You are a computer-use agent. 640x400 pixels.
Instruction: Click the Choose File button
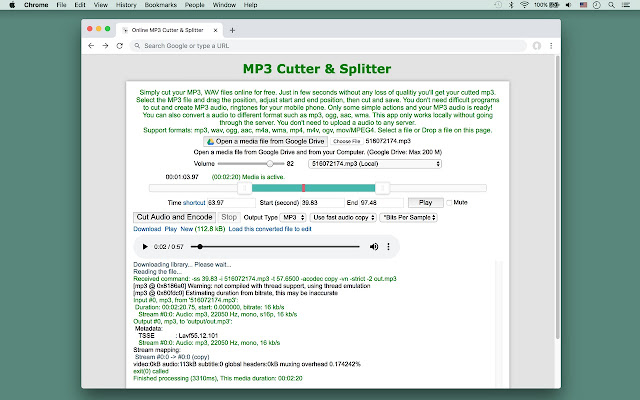click(x=347, y=141)
